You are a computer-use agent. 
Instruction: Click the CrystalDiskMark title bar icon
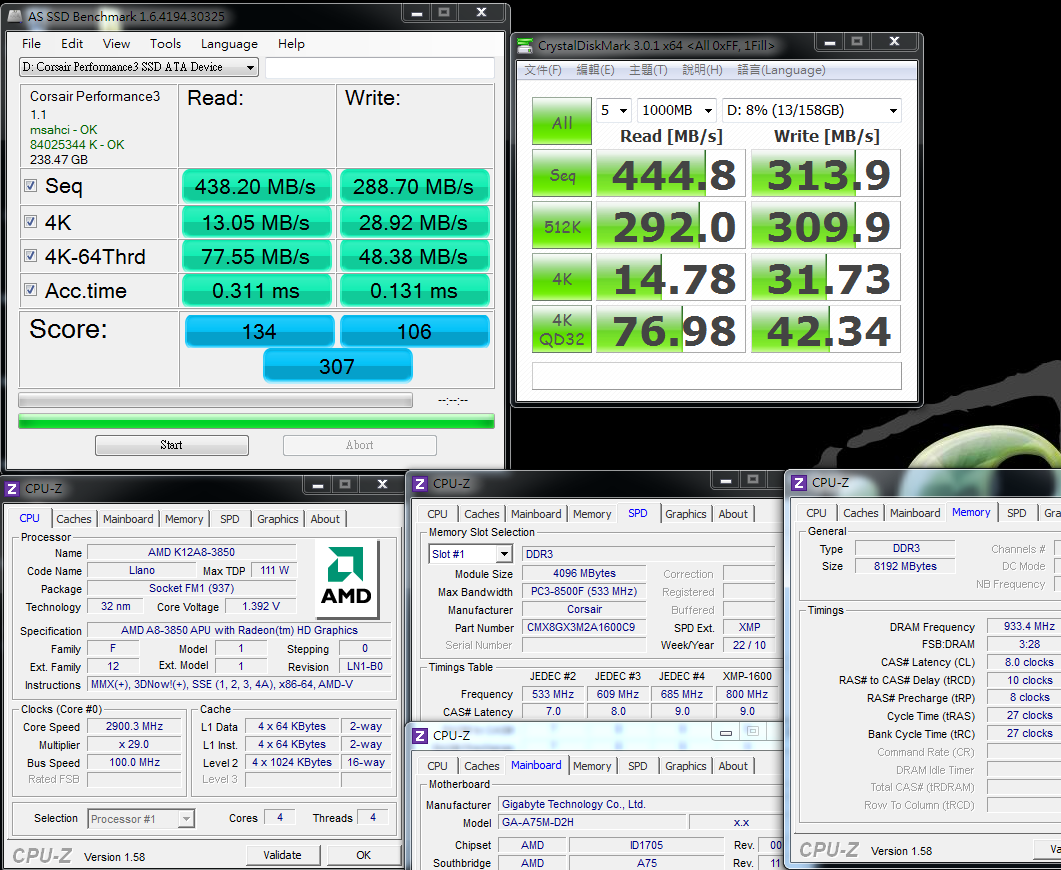tap(526, 45)
